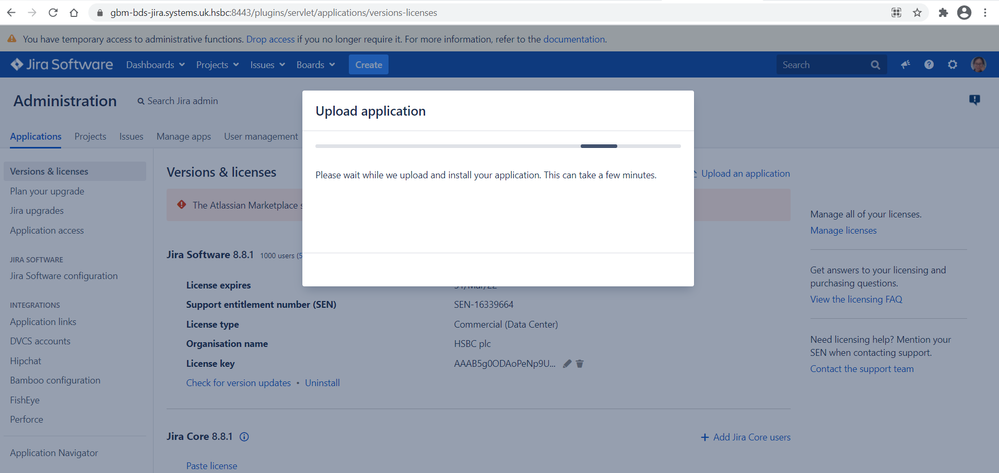Delete the license key with the trash icon

coord(580,363)
